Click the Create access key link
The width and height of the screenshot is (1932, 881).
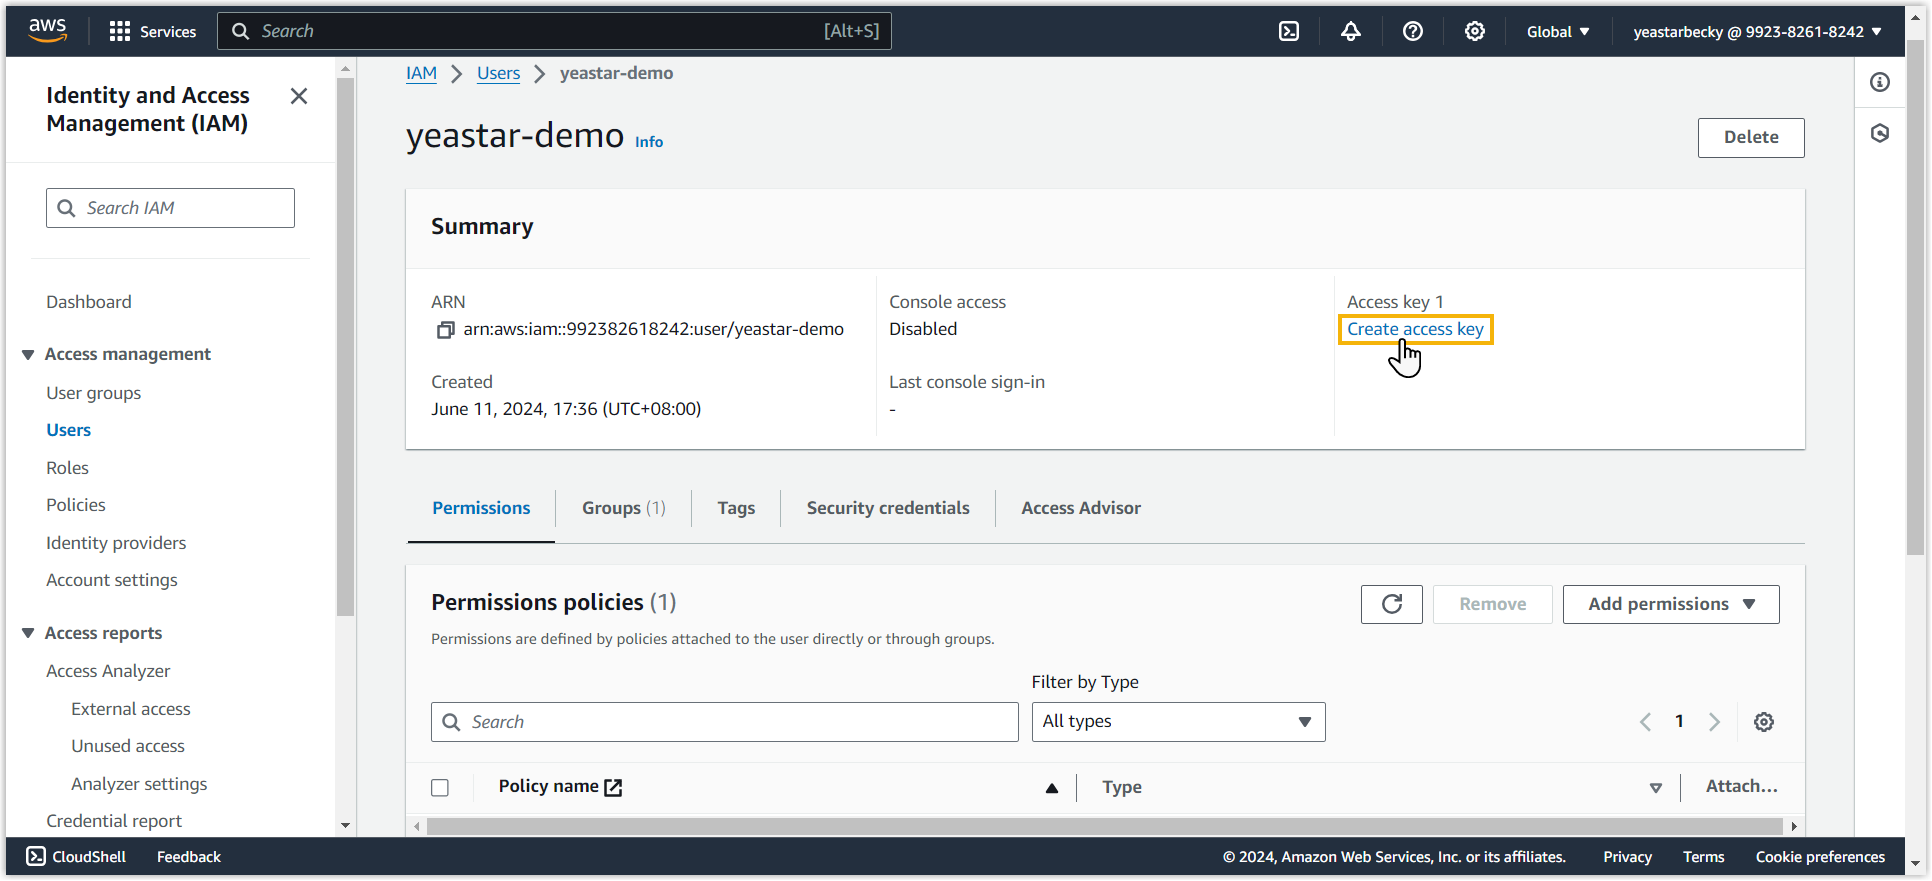[x=1414, y=329]
